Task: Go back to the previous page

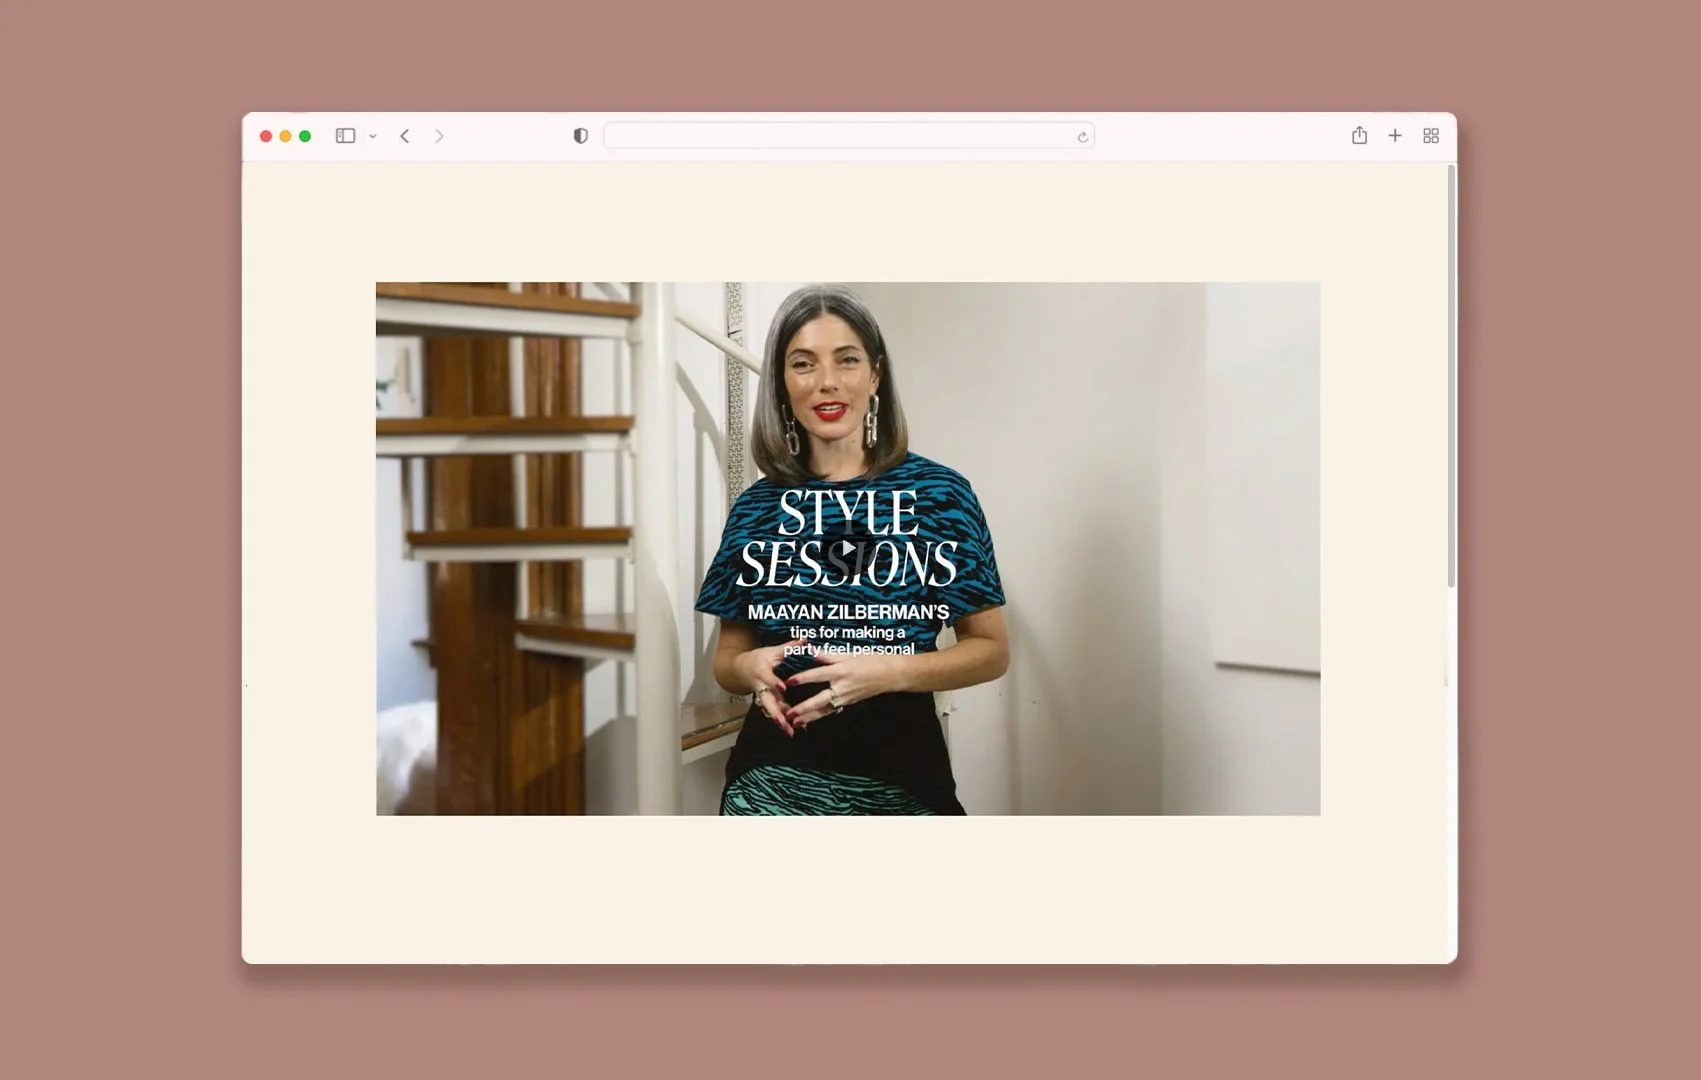Action: [405, 136]
